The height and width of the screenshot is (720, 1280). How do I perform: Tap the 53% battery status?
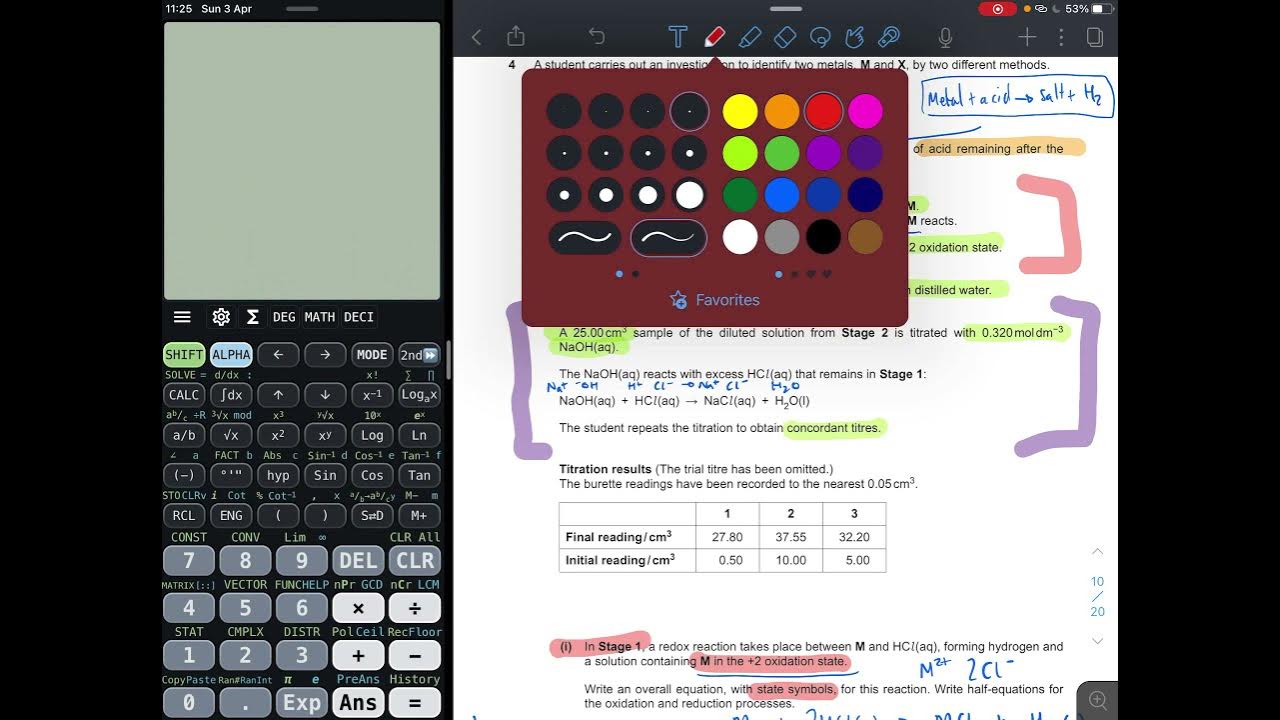(1089, 9)
